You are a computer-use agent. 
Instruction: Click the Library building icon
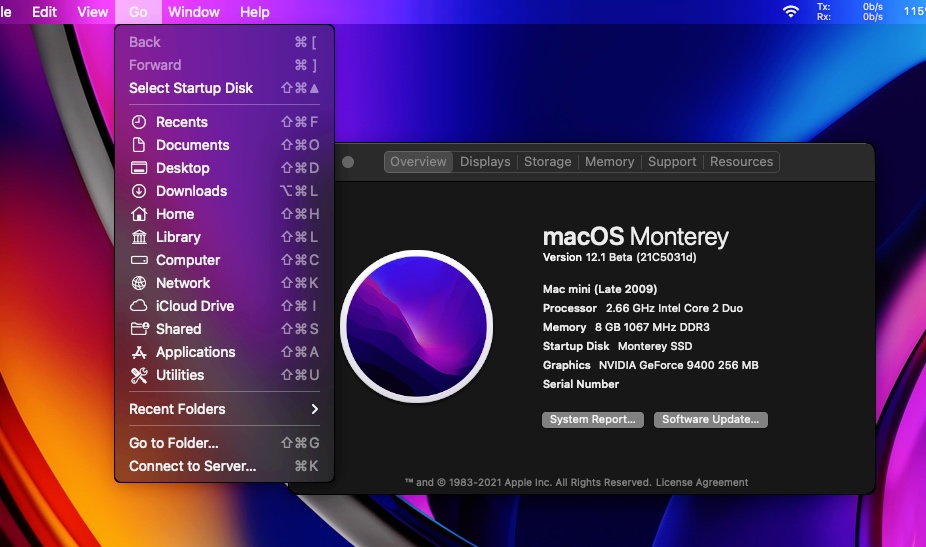click(x=139, y=237)
